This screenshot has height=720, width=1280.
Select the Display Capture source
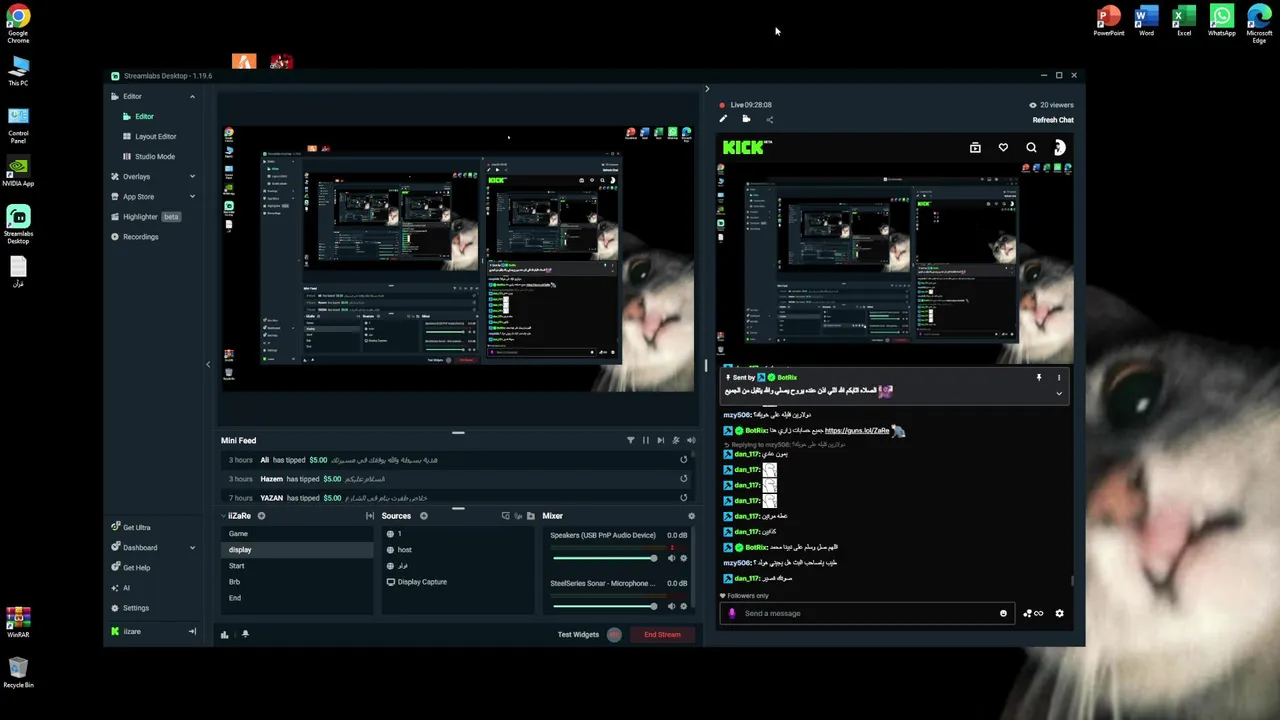coord(458,582)
